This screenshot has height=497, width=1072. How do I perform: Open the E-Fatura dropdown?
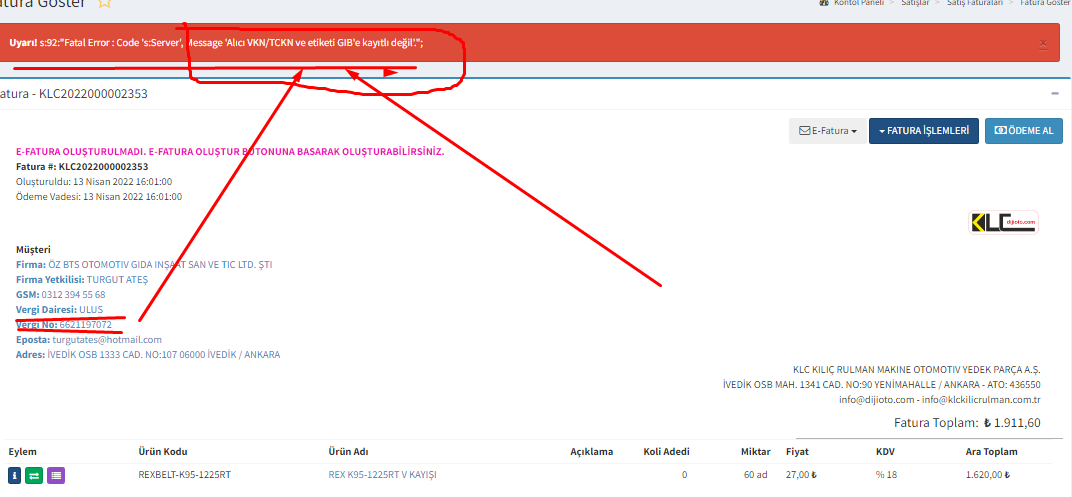click(x=828, y=131)
